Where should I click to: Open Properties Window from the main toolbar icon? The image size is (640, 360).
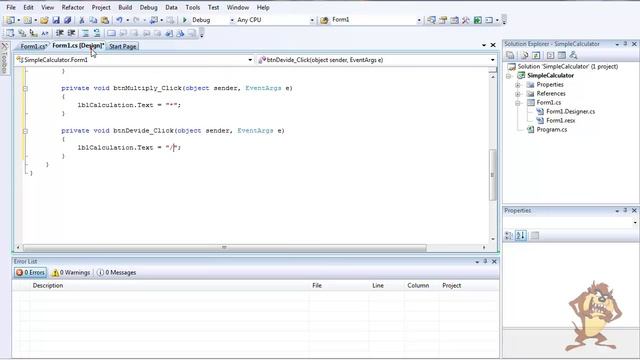443,20
